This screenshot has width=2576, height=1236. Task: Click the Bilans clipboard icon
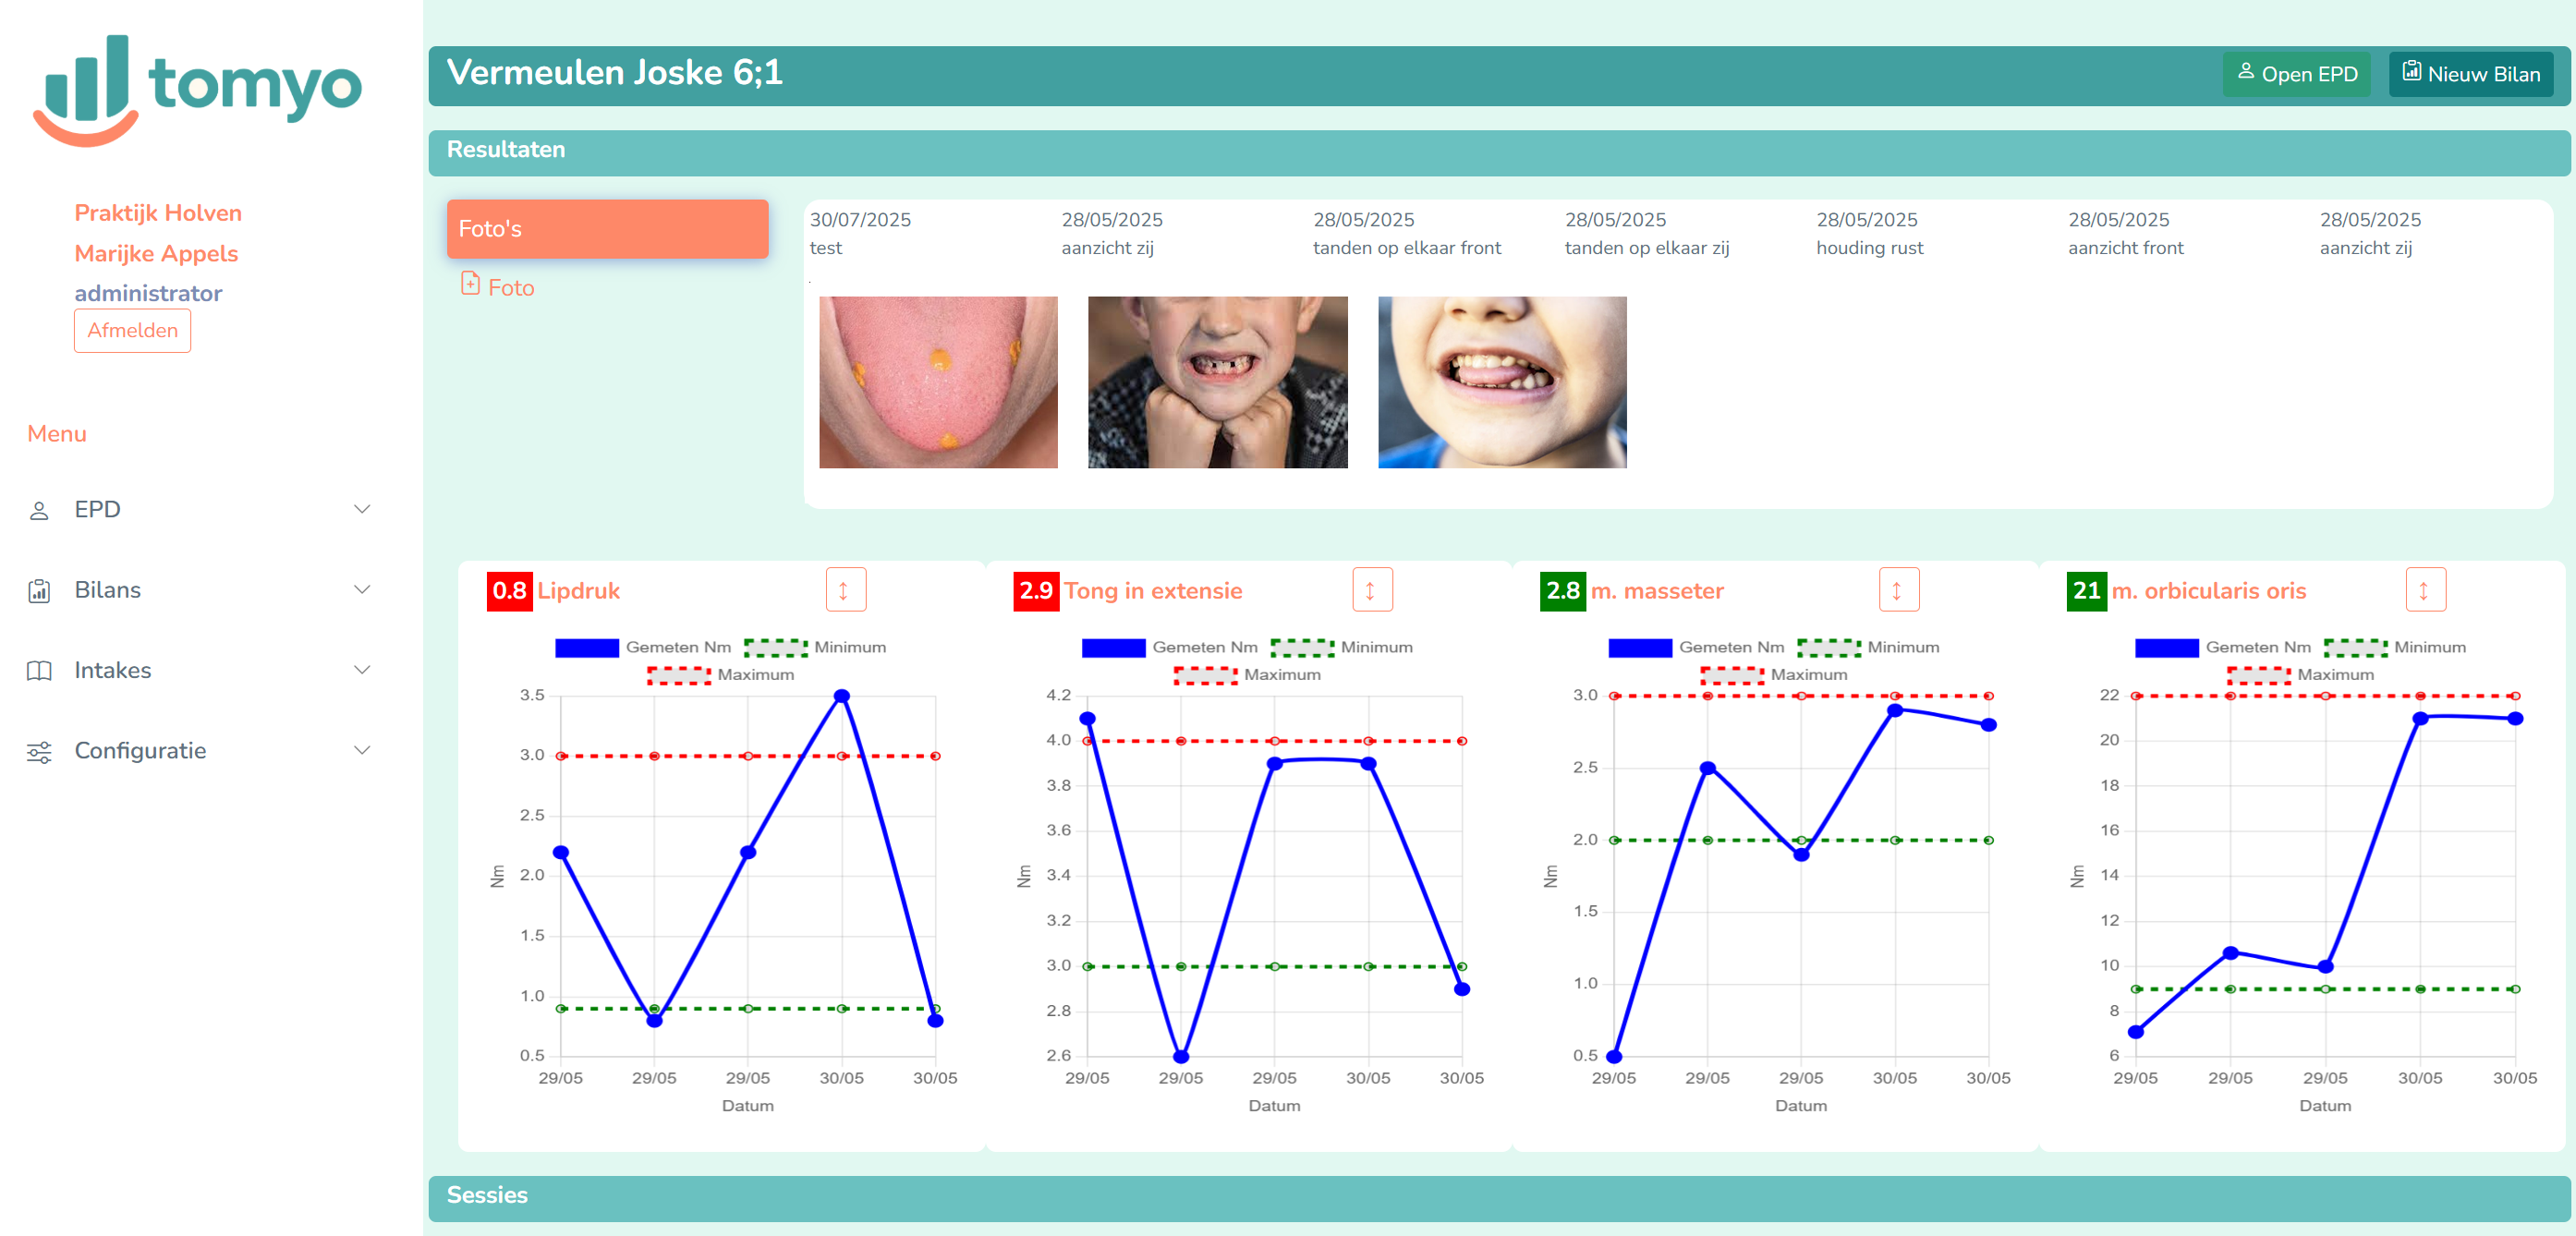click(39, 591)
